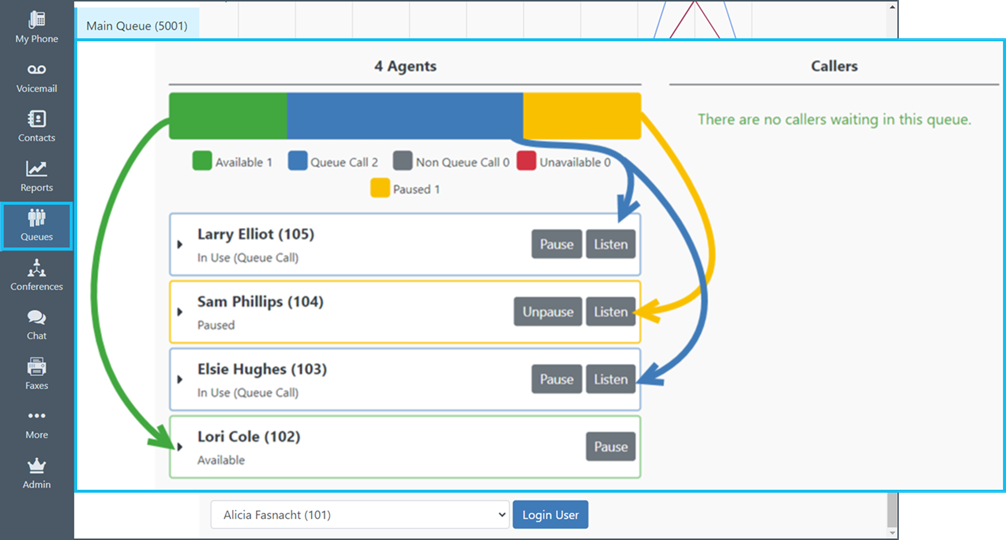Pause agent Larry Elliot

point(556,244)
